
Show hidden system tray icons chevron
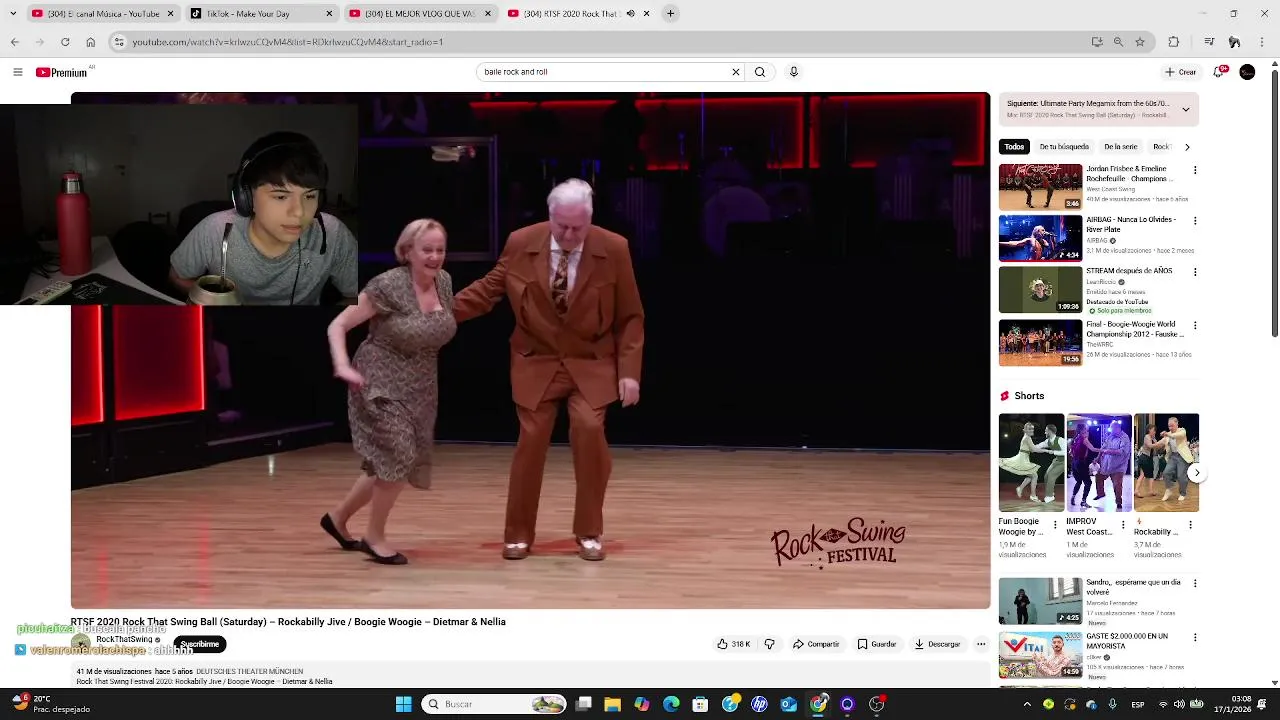(x=1027, y=704)
